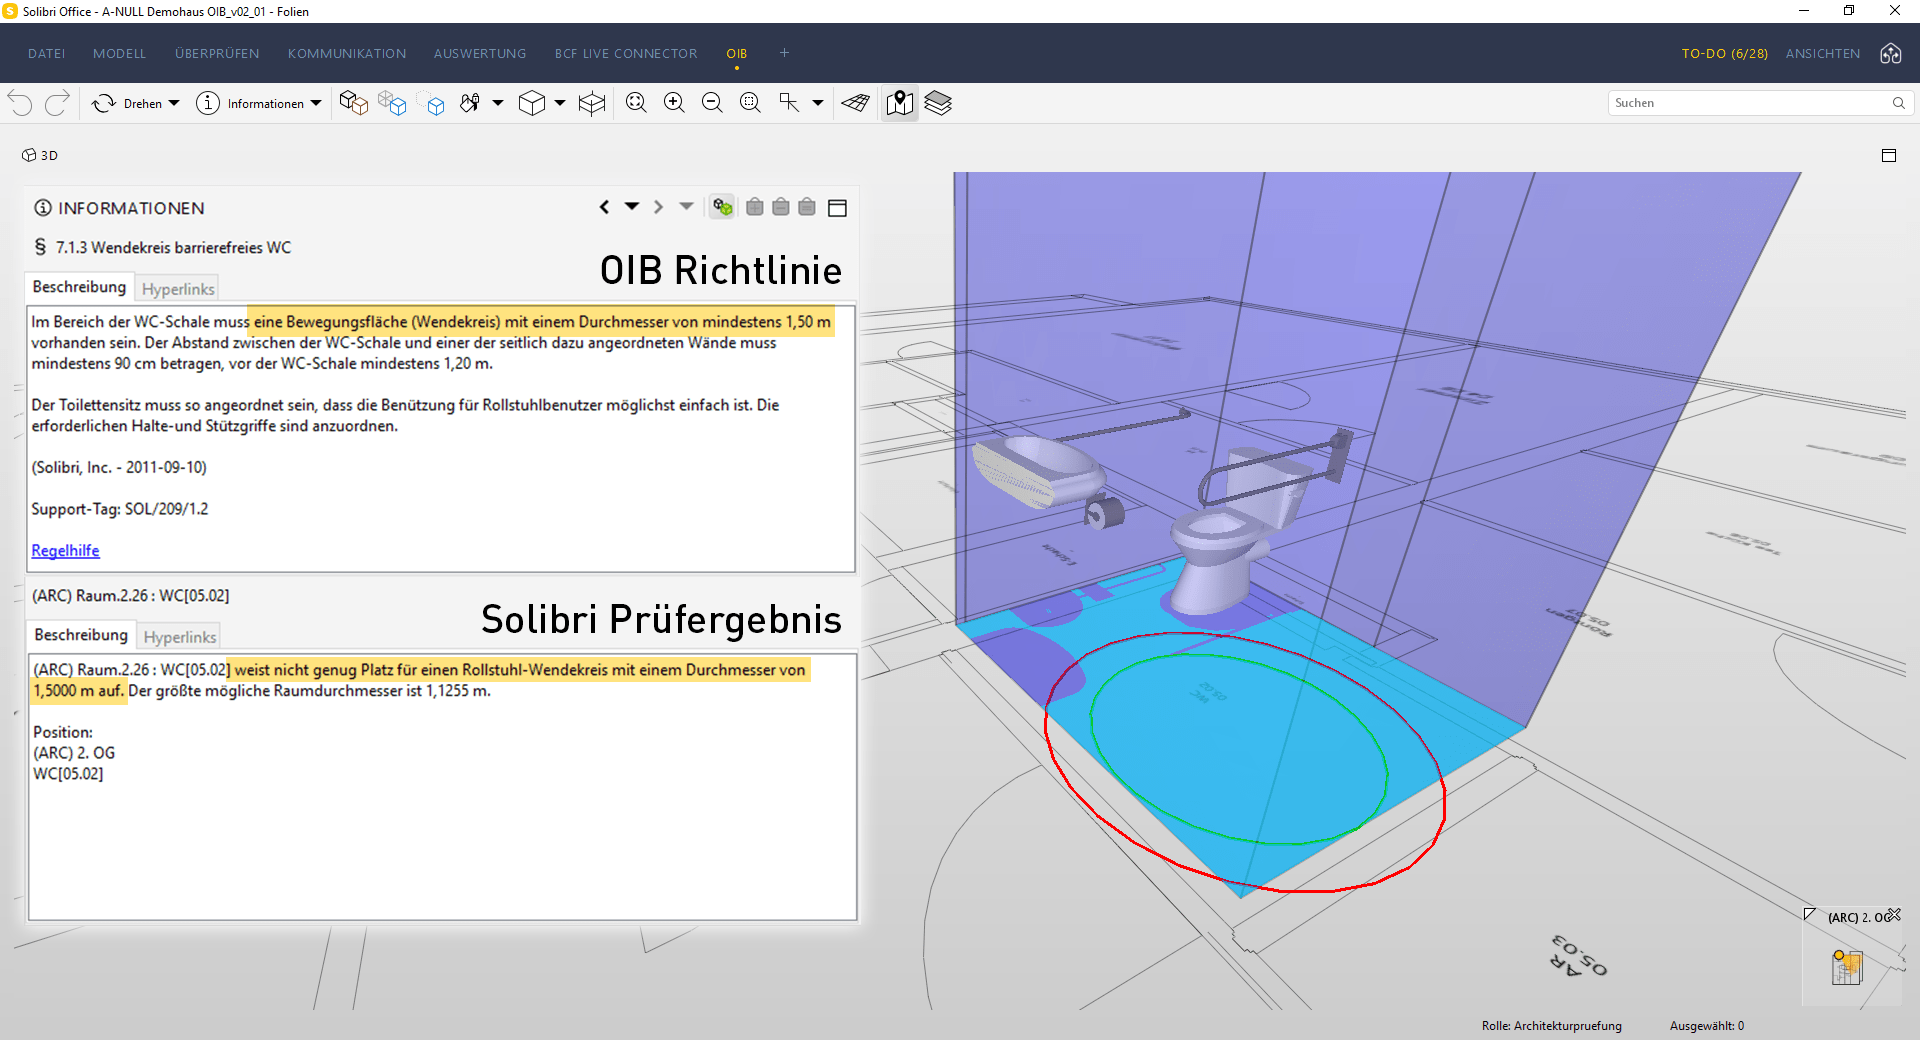Open the DATEI menu
1920x1040 pixels.
tap(46, 54)
